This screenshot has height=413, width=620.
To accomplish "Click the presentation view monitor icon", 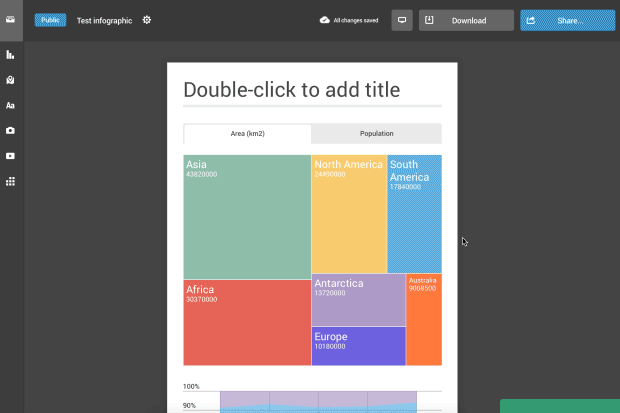I will pos(402,20).
